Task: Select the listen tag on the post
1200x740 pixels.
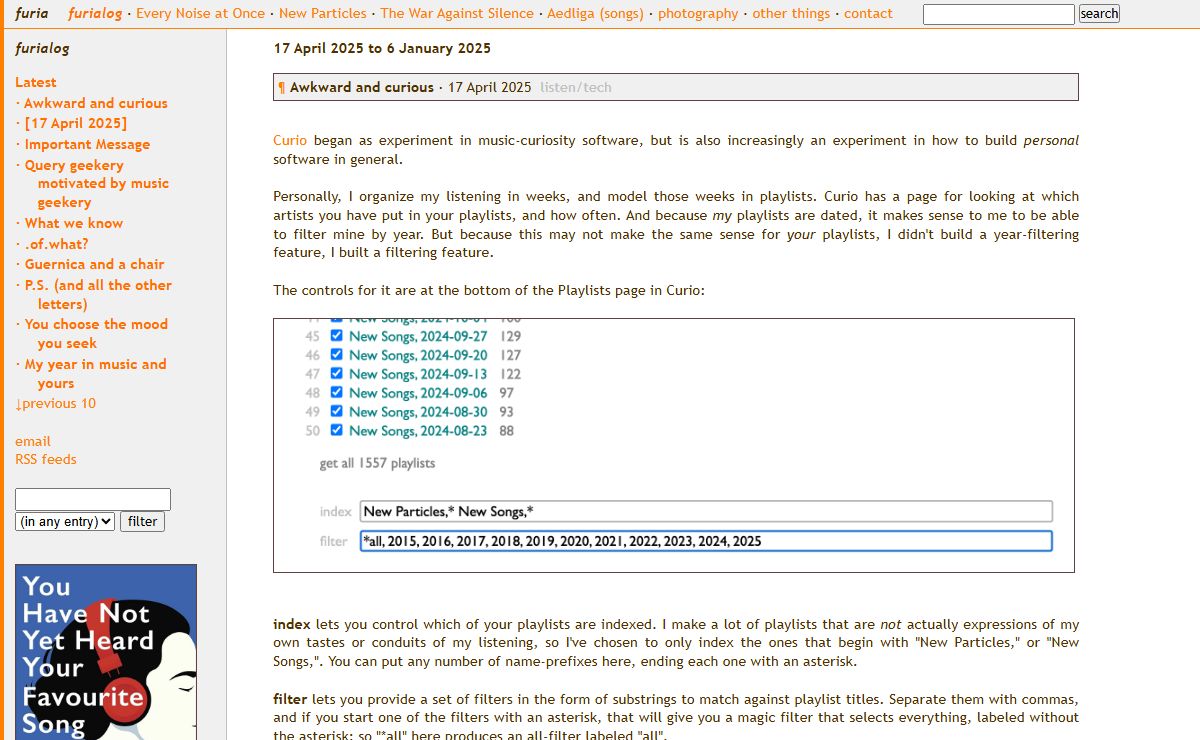Action: click(x=560, y=88)
